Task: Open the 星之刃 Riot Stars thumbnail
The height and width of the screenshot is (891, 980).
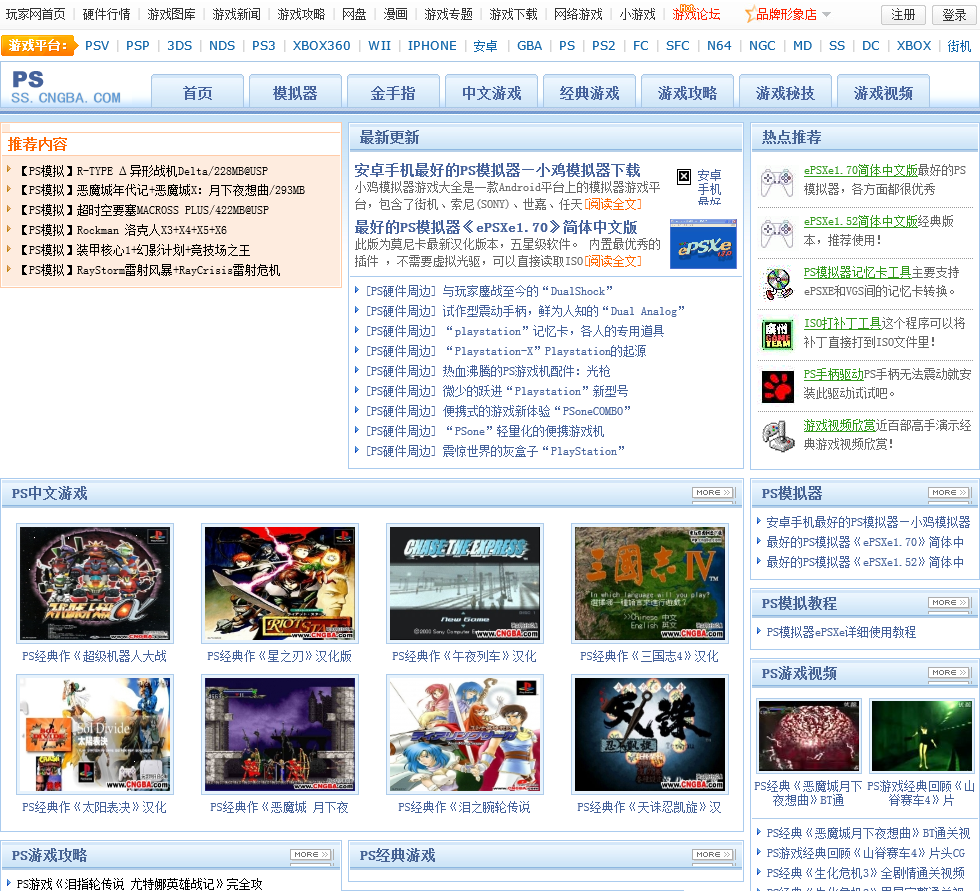Action: (x=280, y=584)
